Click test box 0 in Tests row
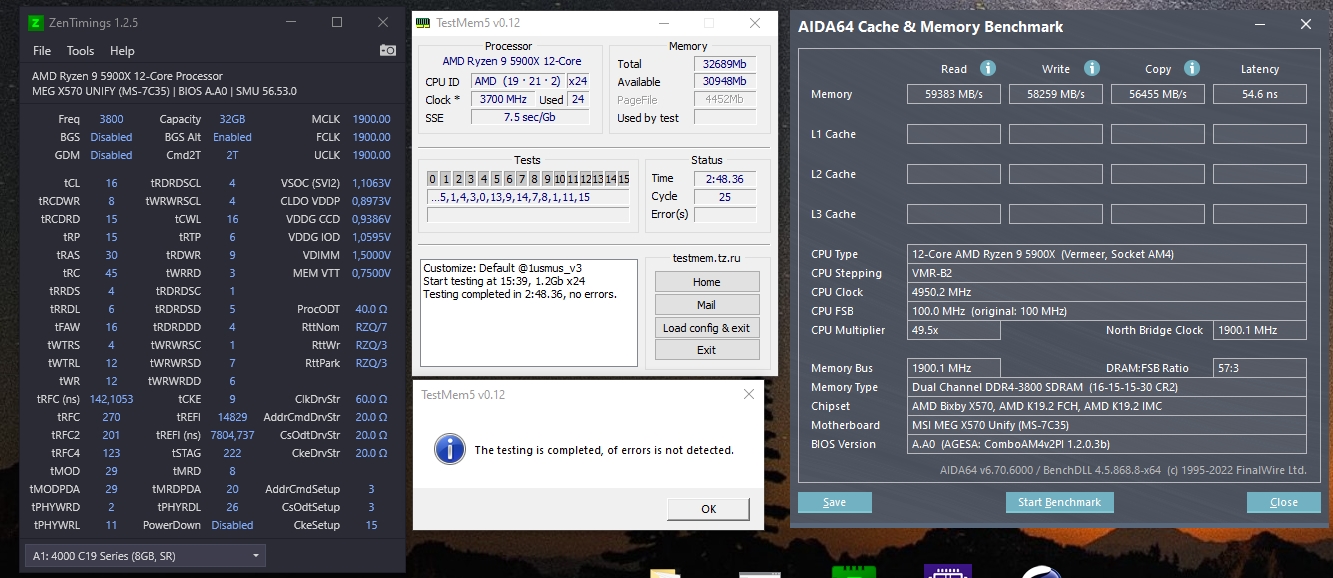Screen dimensions: 1333x578 point(432,179)
